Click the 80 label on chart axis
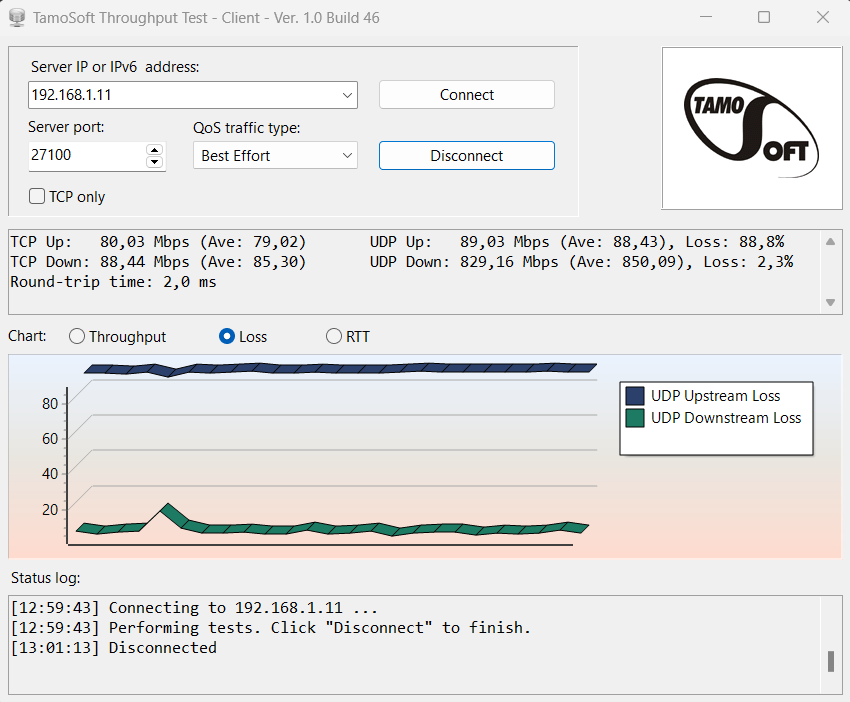Screen dimensions: 850x702 (50, 403)
